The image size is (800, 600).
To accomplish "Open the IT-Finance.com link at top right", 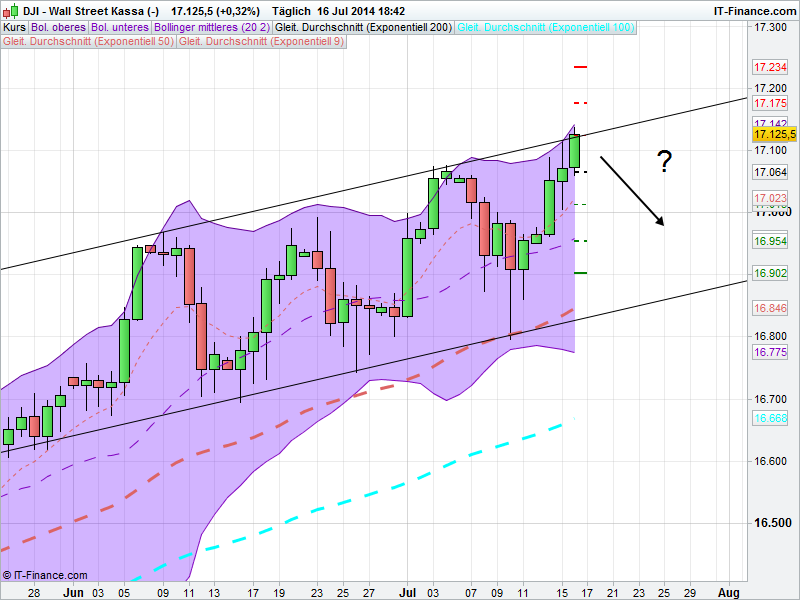I will 754,10.
